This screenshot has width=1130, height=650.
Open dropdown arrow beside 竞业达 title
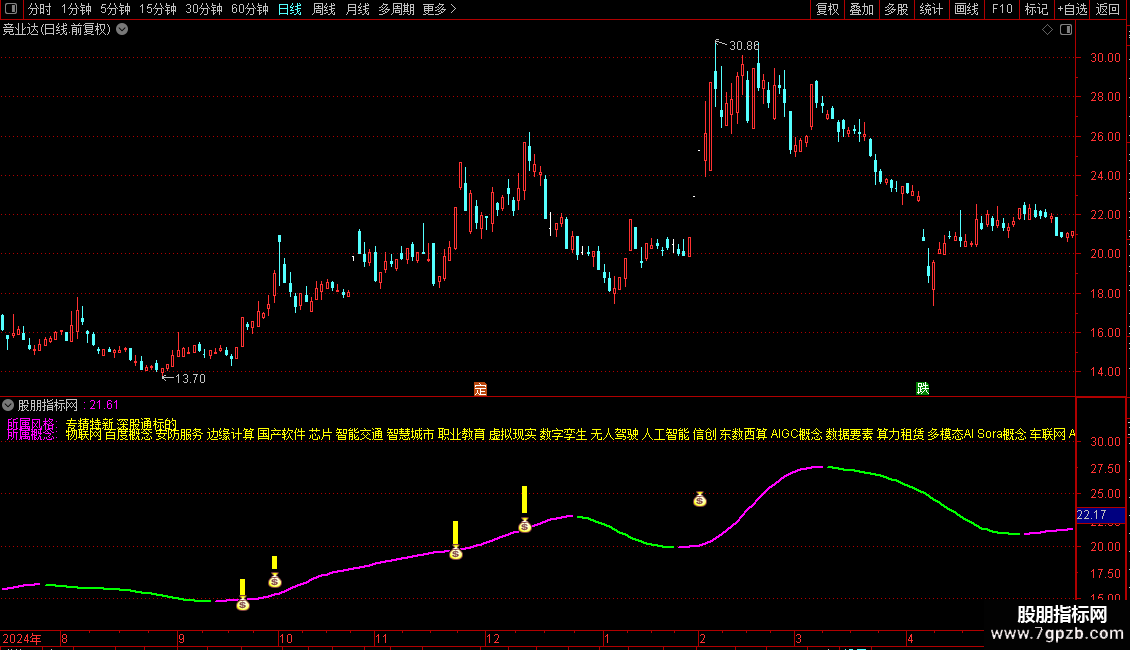122,30
